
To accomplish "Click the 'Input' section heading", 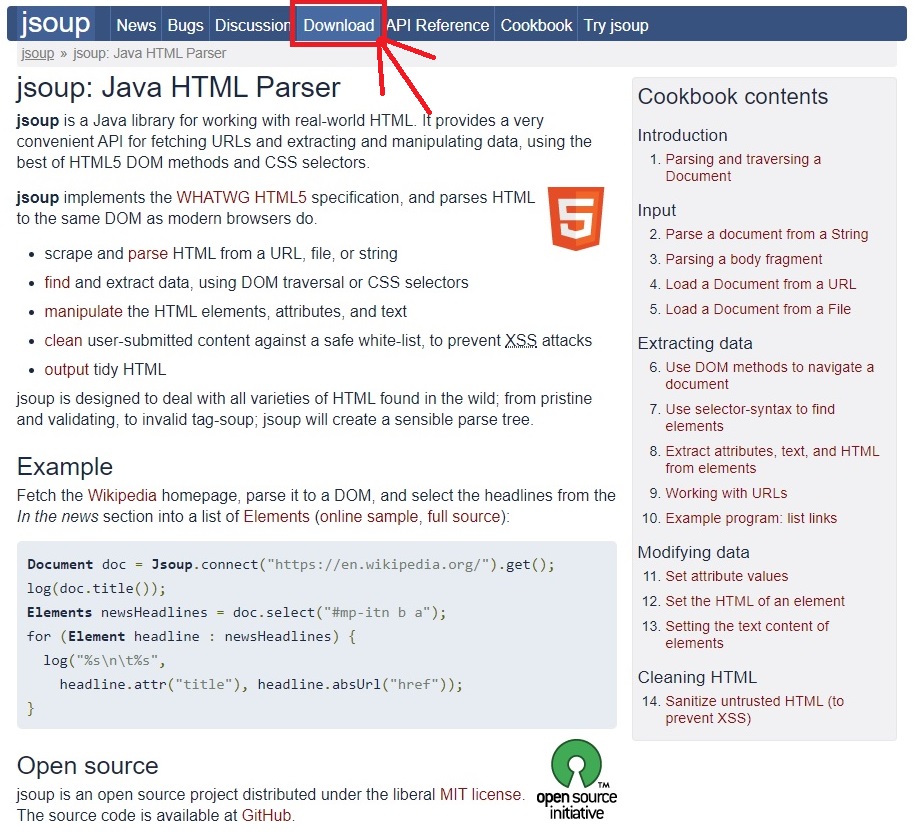I will point(657,210).
